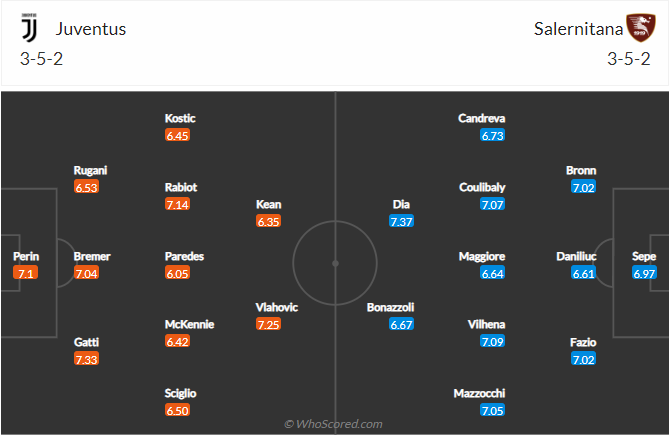
Task: Select Paredes' 6.05 rating badge
Action: pos(177,273)
